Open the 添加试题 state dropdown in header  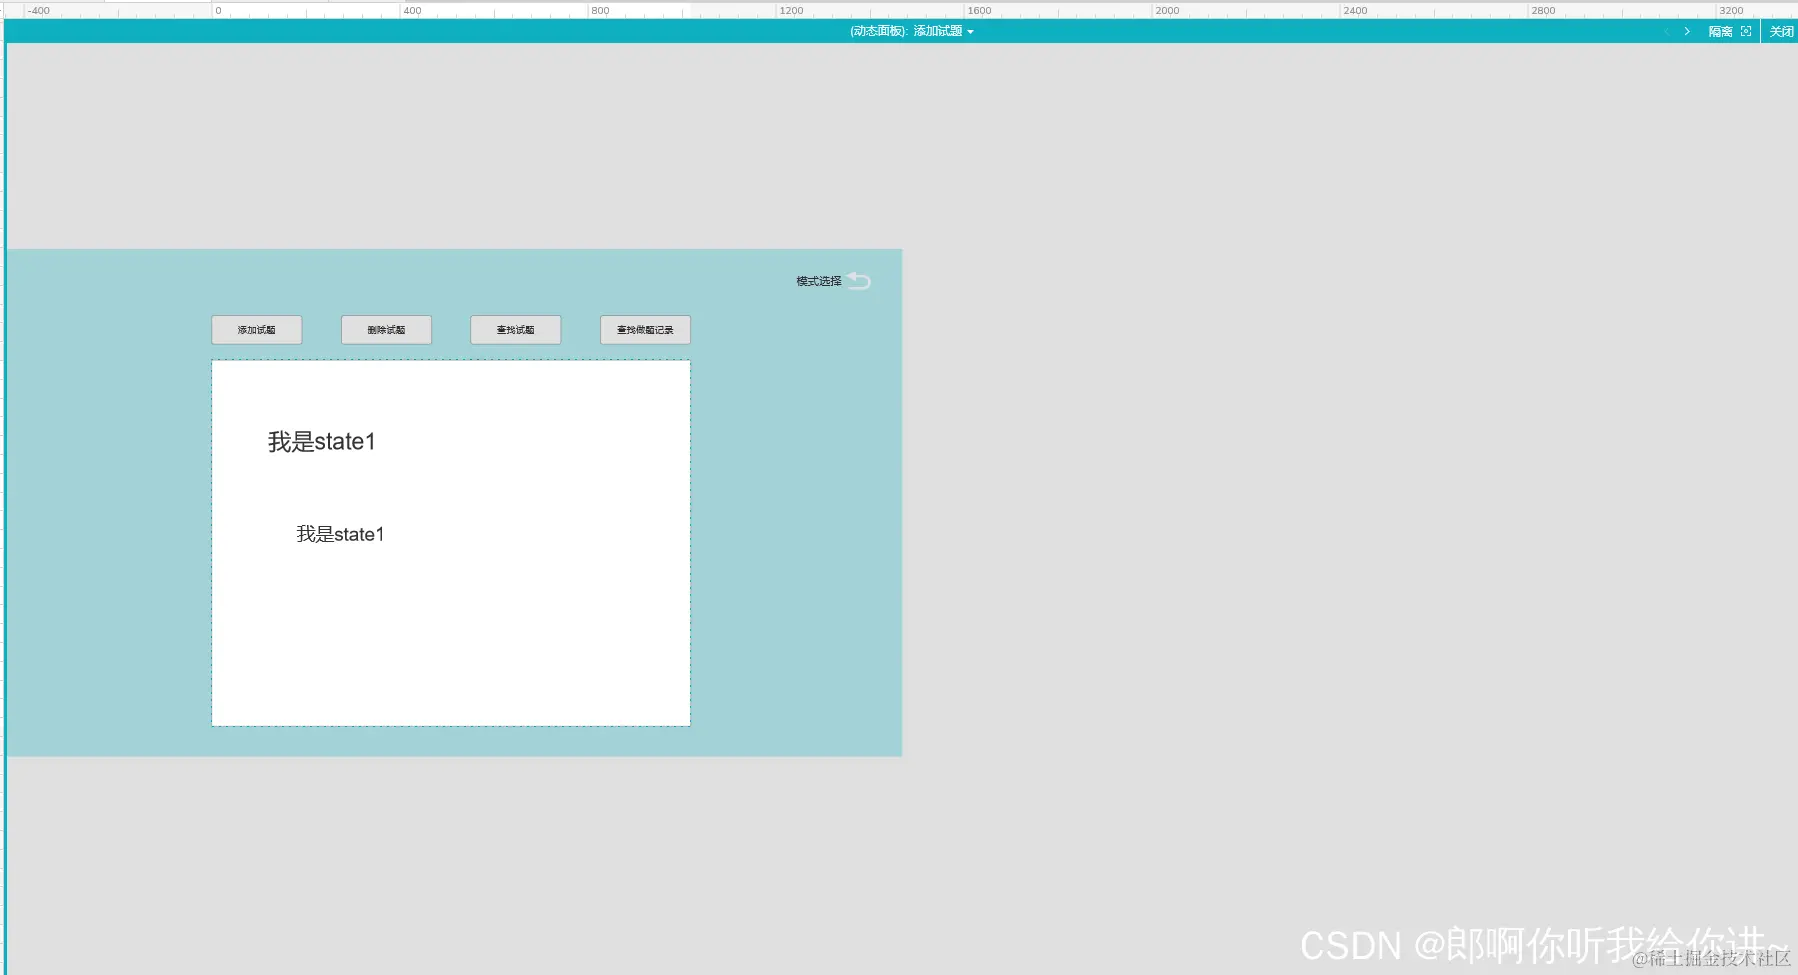[x=943, y=31]
